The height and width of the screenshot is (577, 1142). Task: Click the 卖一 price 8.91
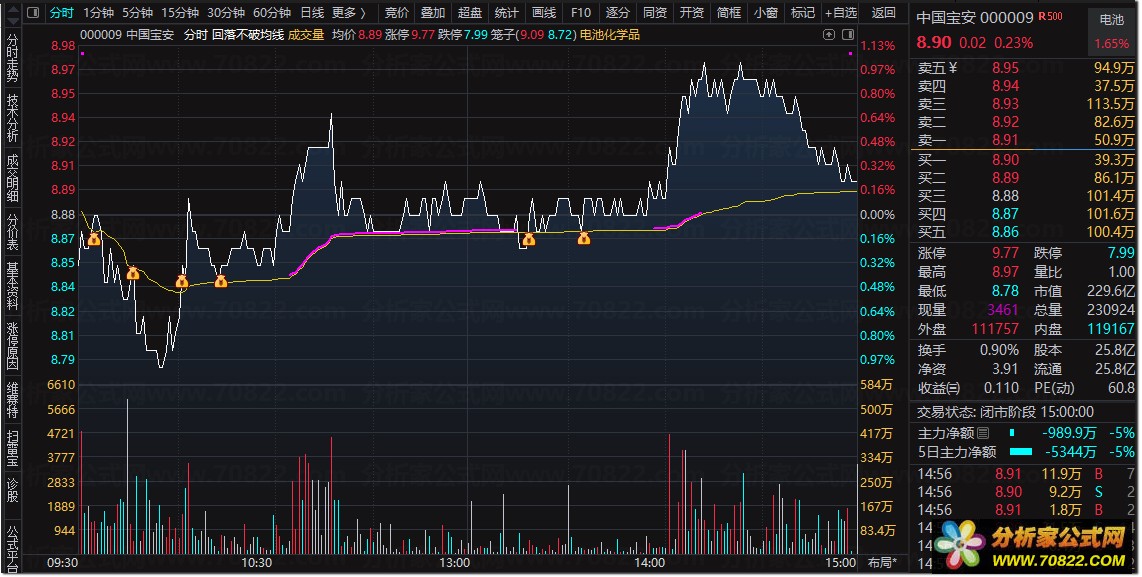1005,140
